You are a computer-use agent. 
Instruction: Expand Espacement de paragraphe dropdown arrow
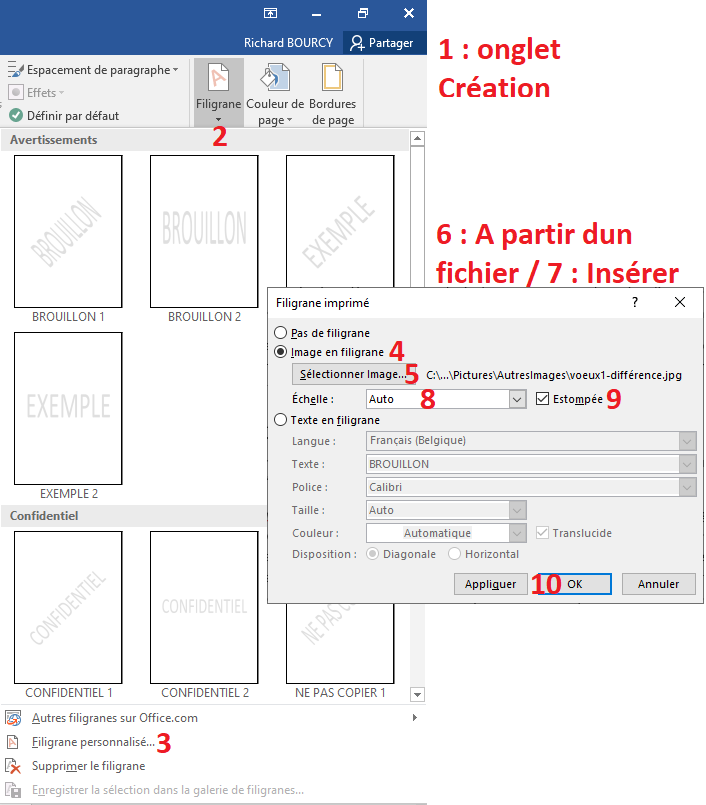click(176, 70)
